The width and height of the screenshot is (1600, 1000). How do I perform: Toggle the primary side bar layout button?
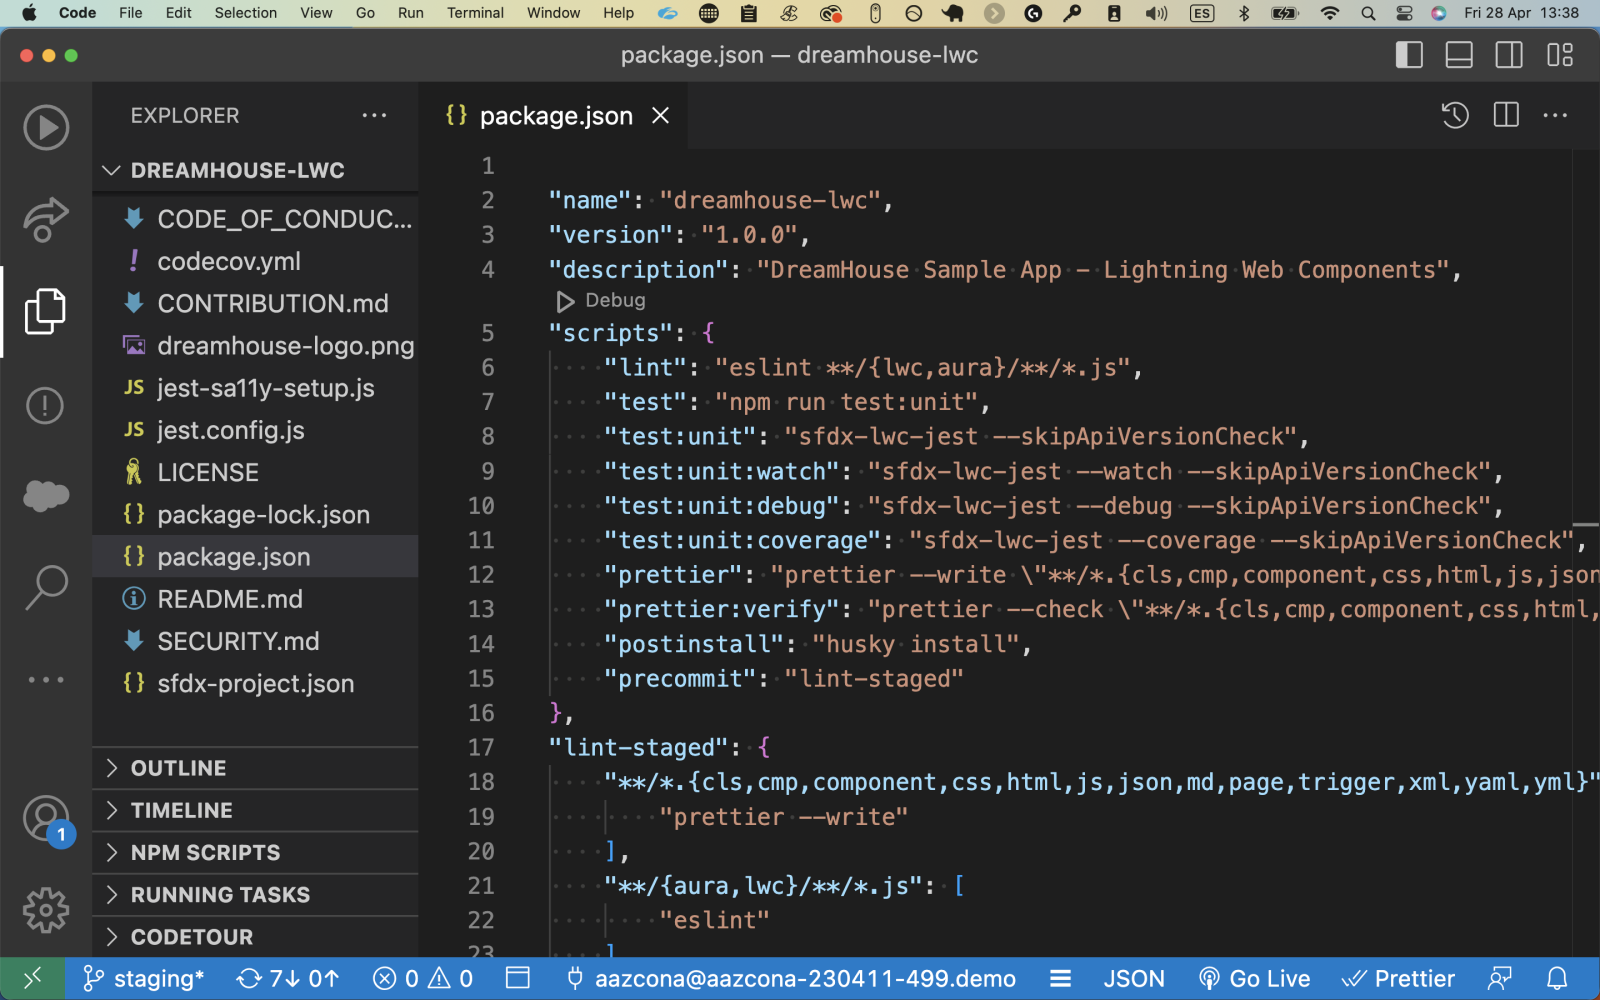pos(1409,56)
